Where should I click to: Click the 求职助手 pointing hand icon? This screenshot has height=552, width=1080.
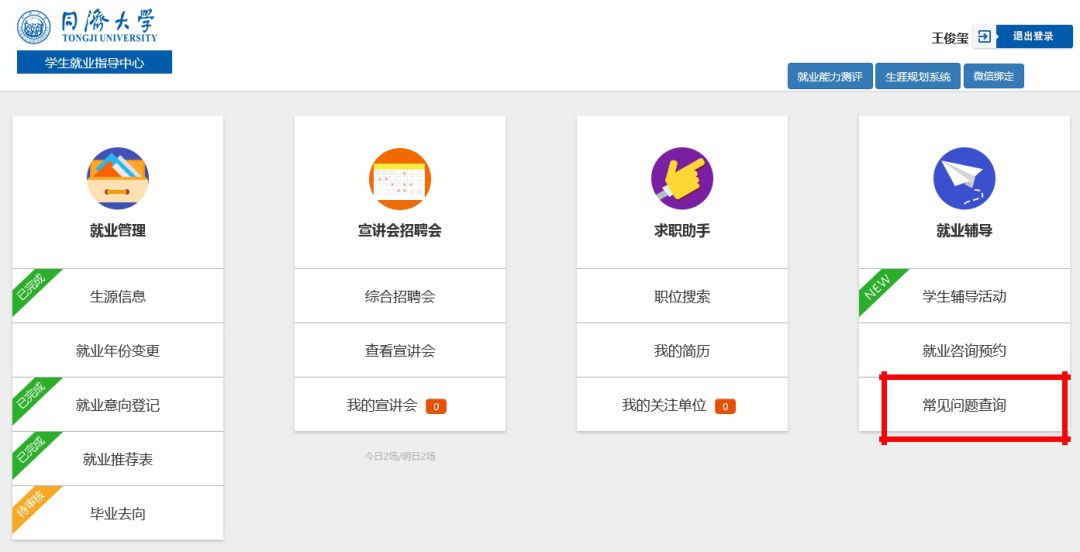[682, 179]
